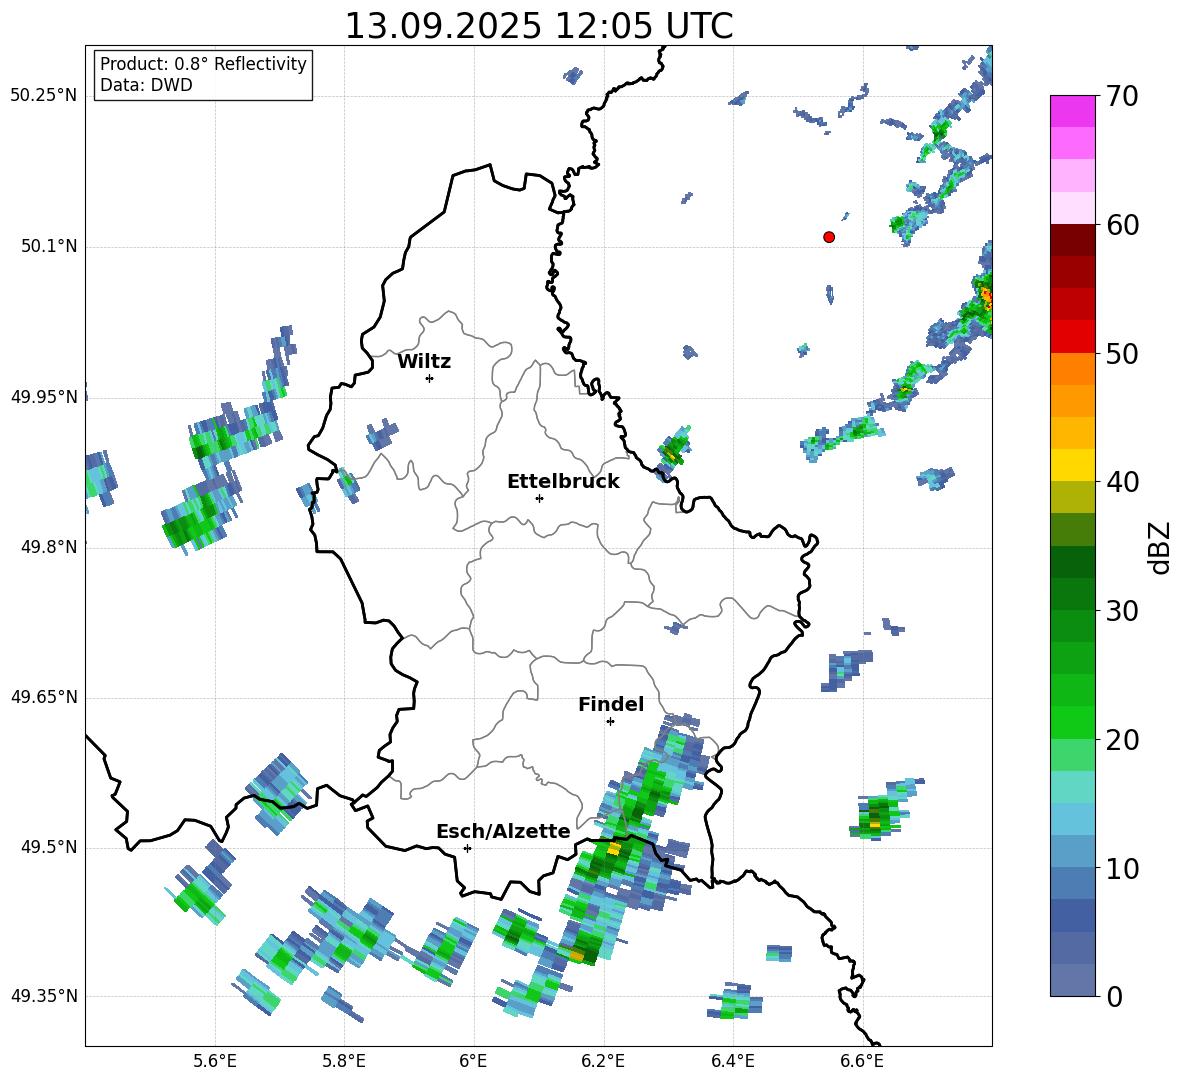Viewport: 1184px width, 1081px height.
Task: Click the 6°E longitude label
Action: [x=473, y=1061]
